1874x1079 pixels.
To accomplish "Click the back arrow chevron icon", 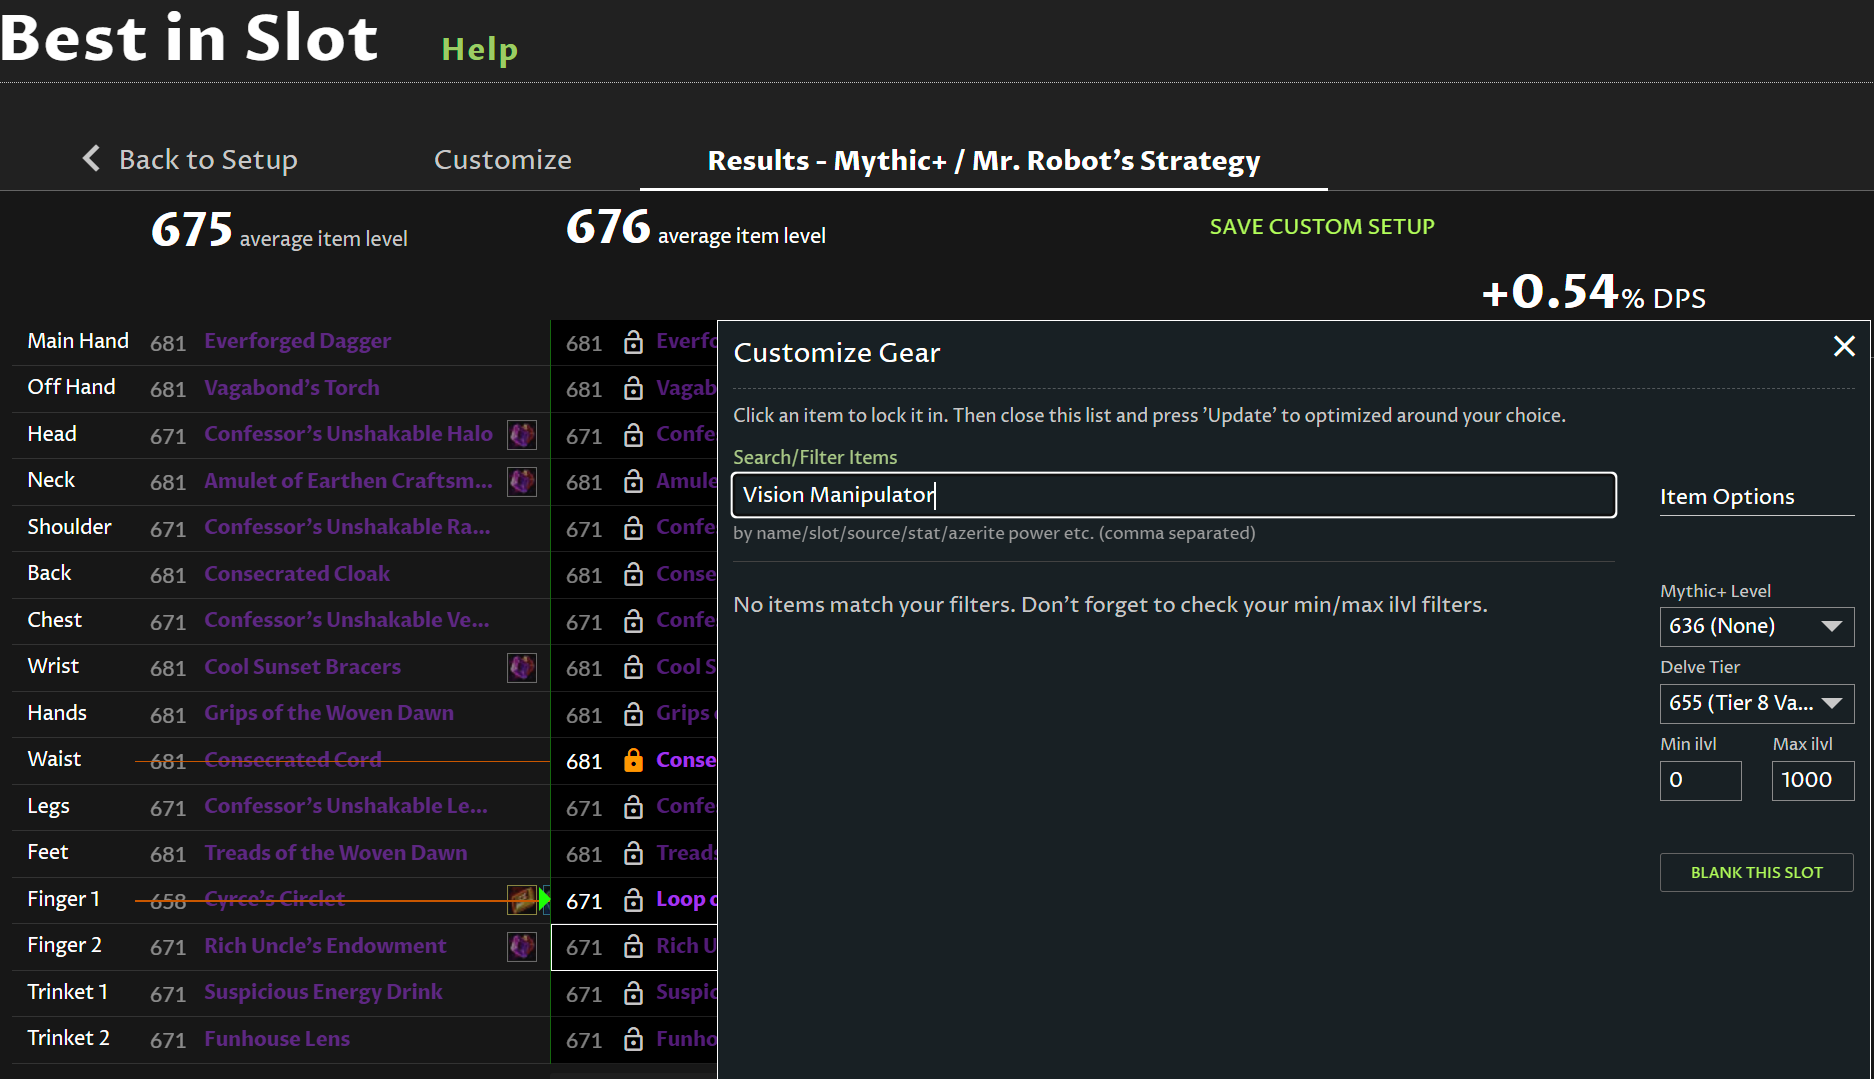I will [x=91, y=158].
